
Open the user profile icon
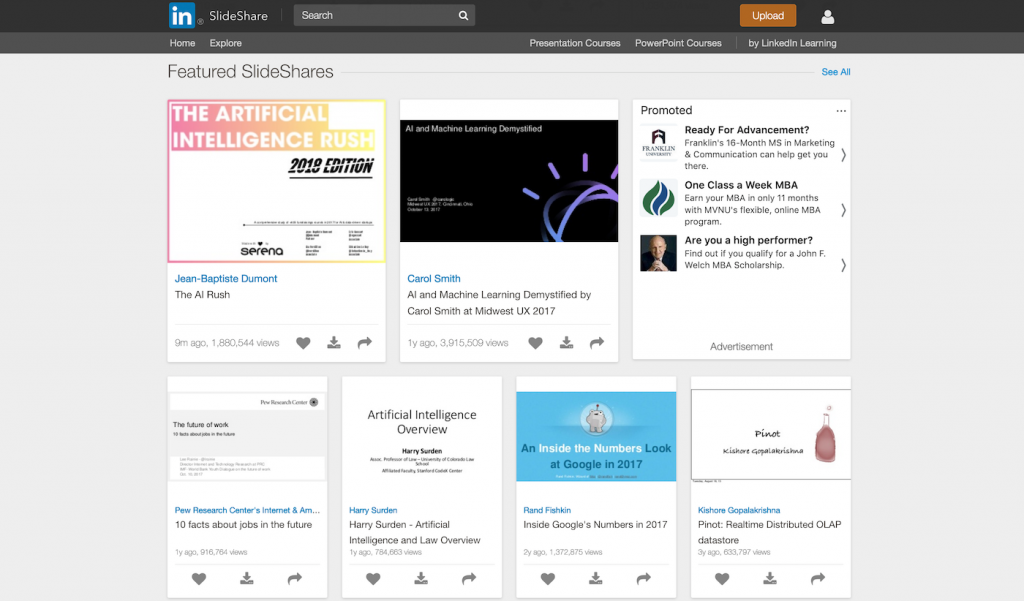coord(827,17)
